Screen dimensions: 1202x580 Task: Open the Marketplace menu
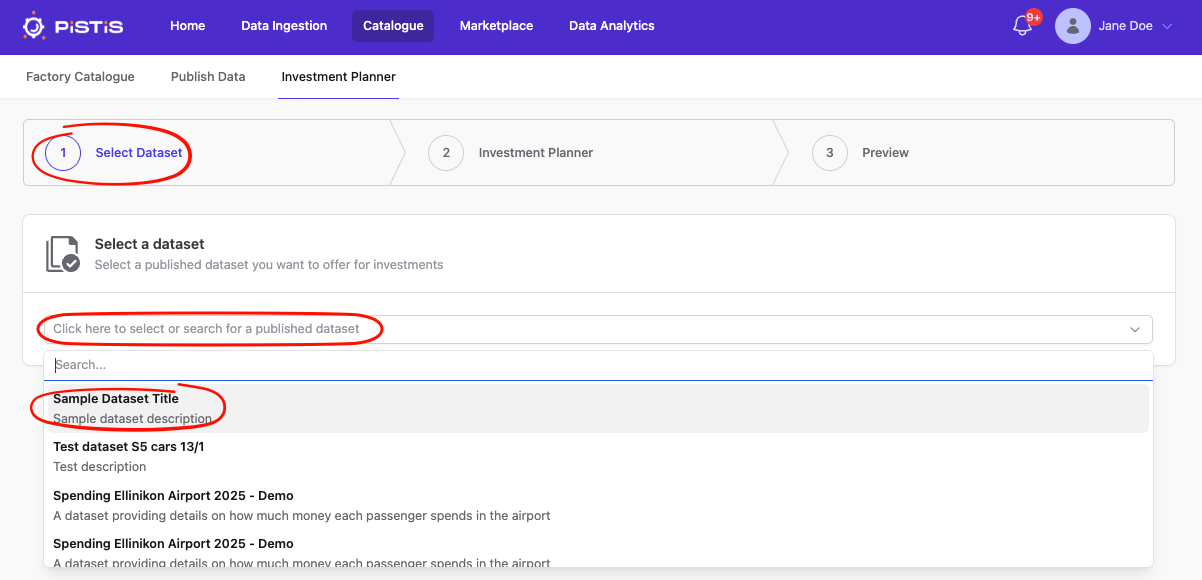496,26
